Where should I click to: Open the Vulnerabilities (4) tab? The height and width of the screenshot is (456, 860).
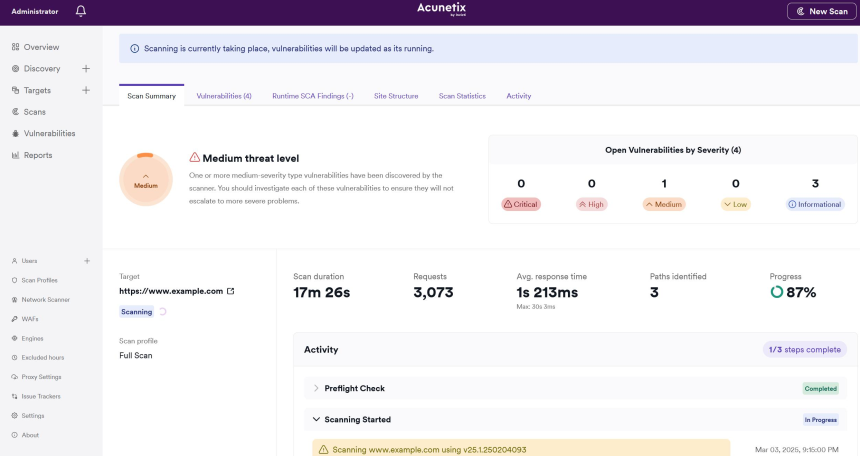(x=224, y=96)
